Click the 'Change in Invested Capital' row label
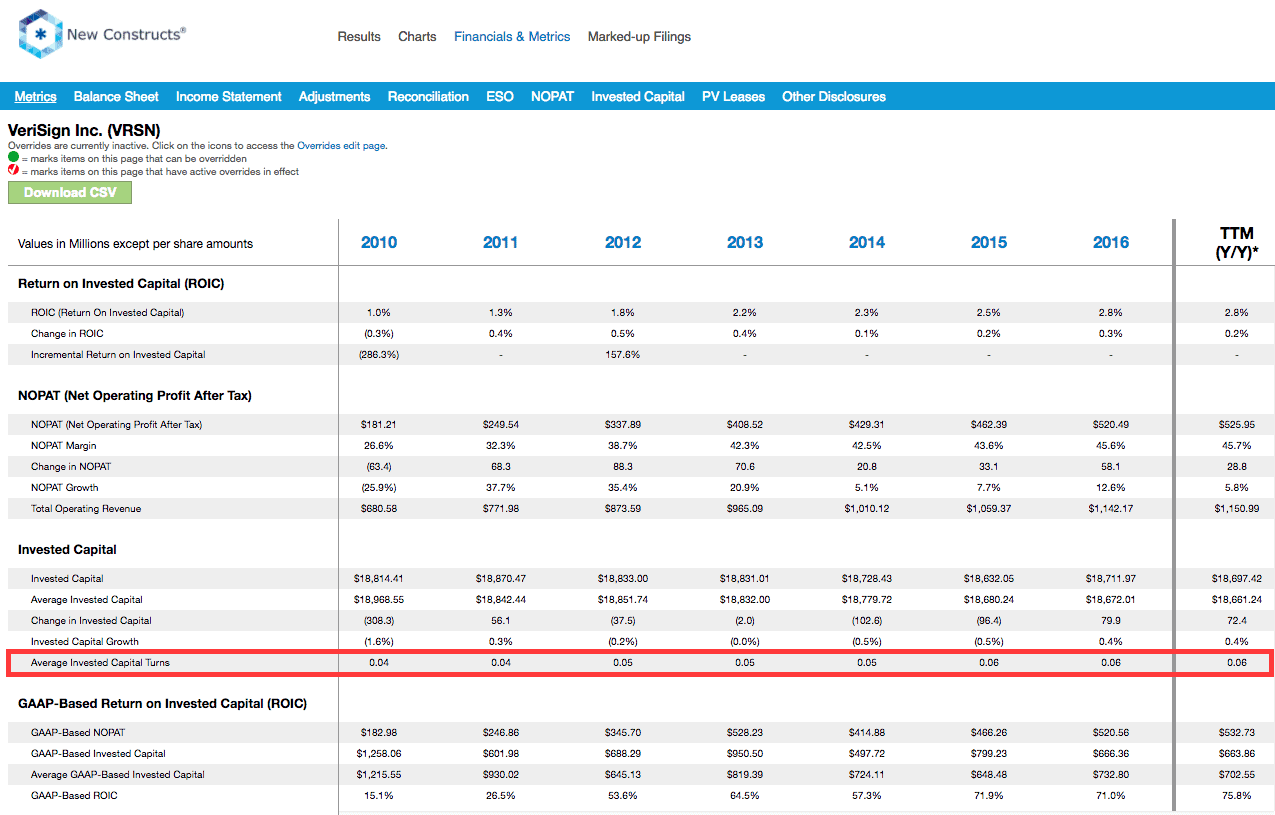 coord(91,621)
